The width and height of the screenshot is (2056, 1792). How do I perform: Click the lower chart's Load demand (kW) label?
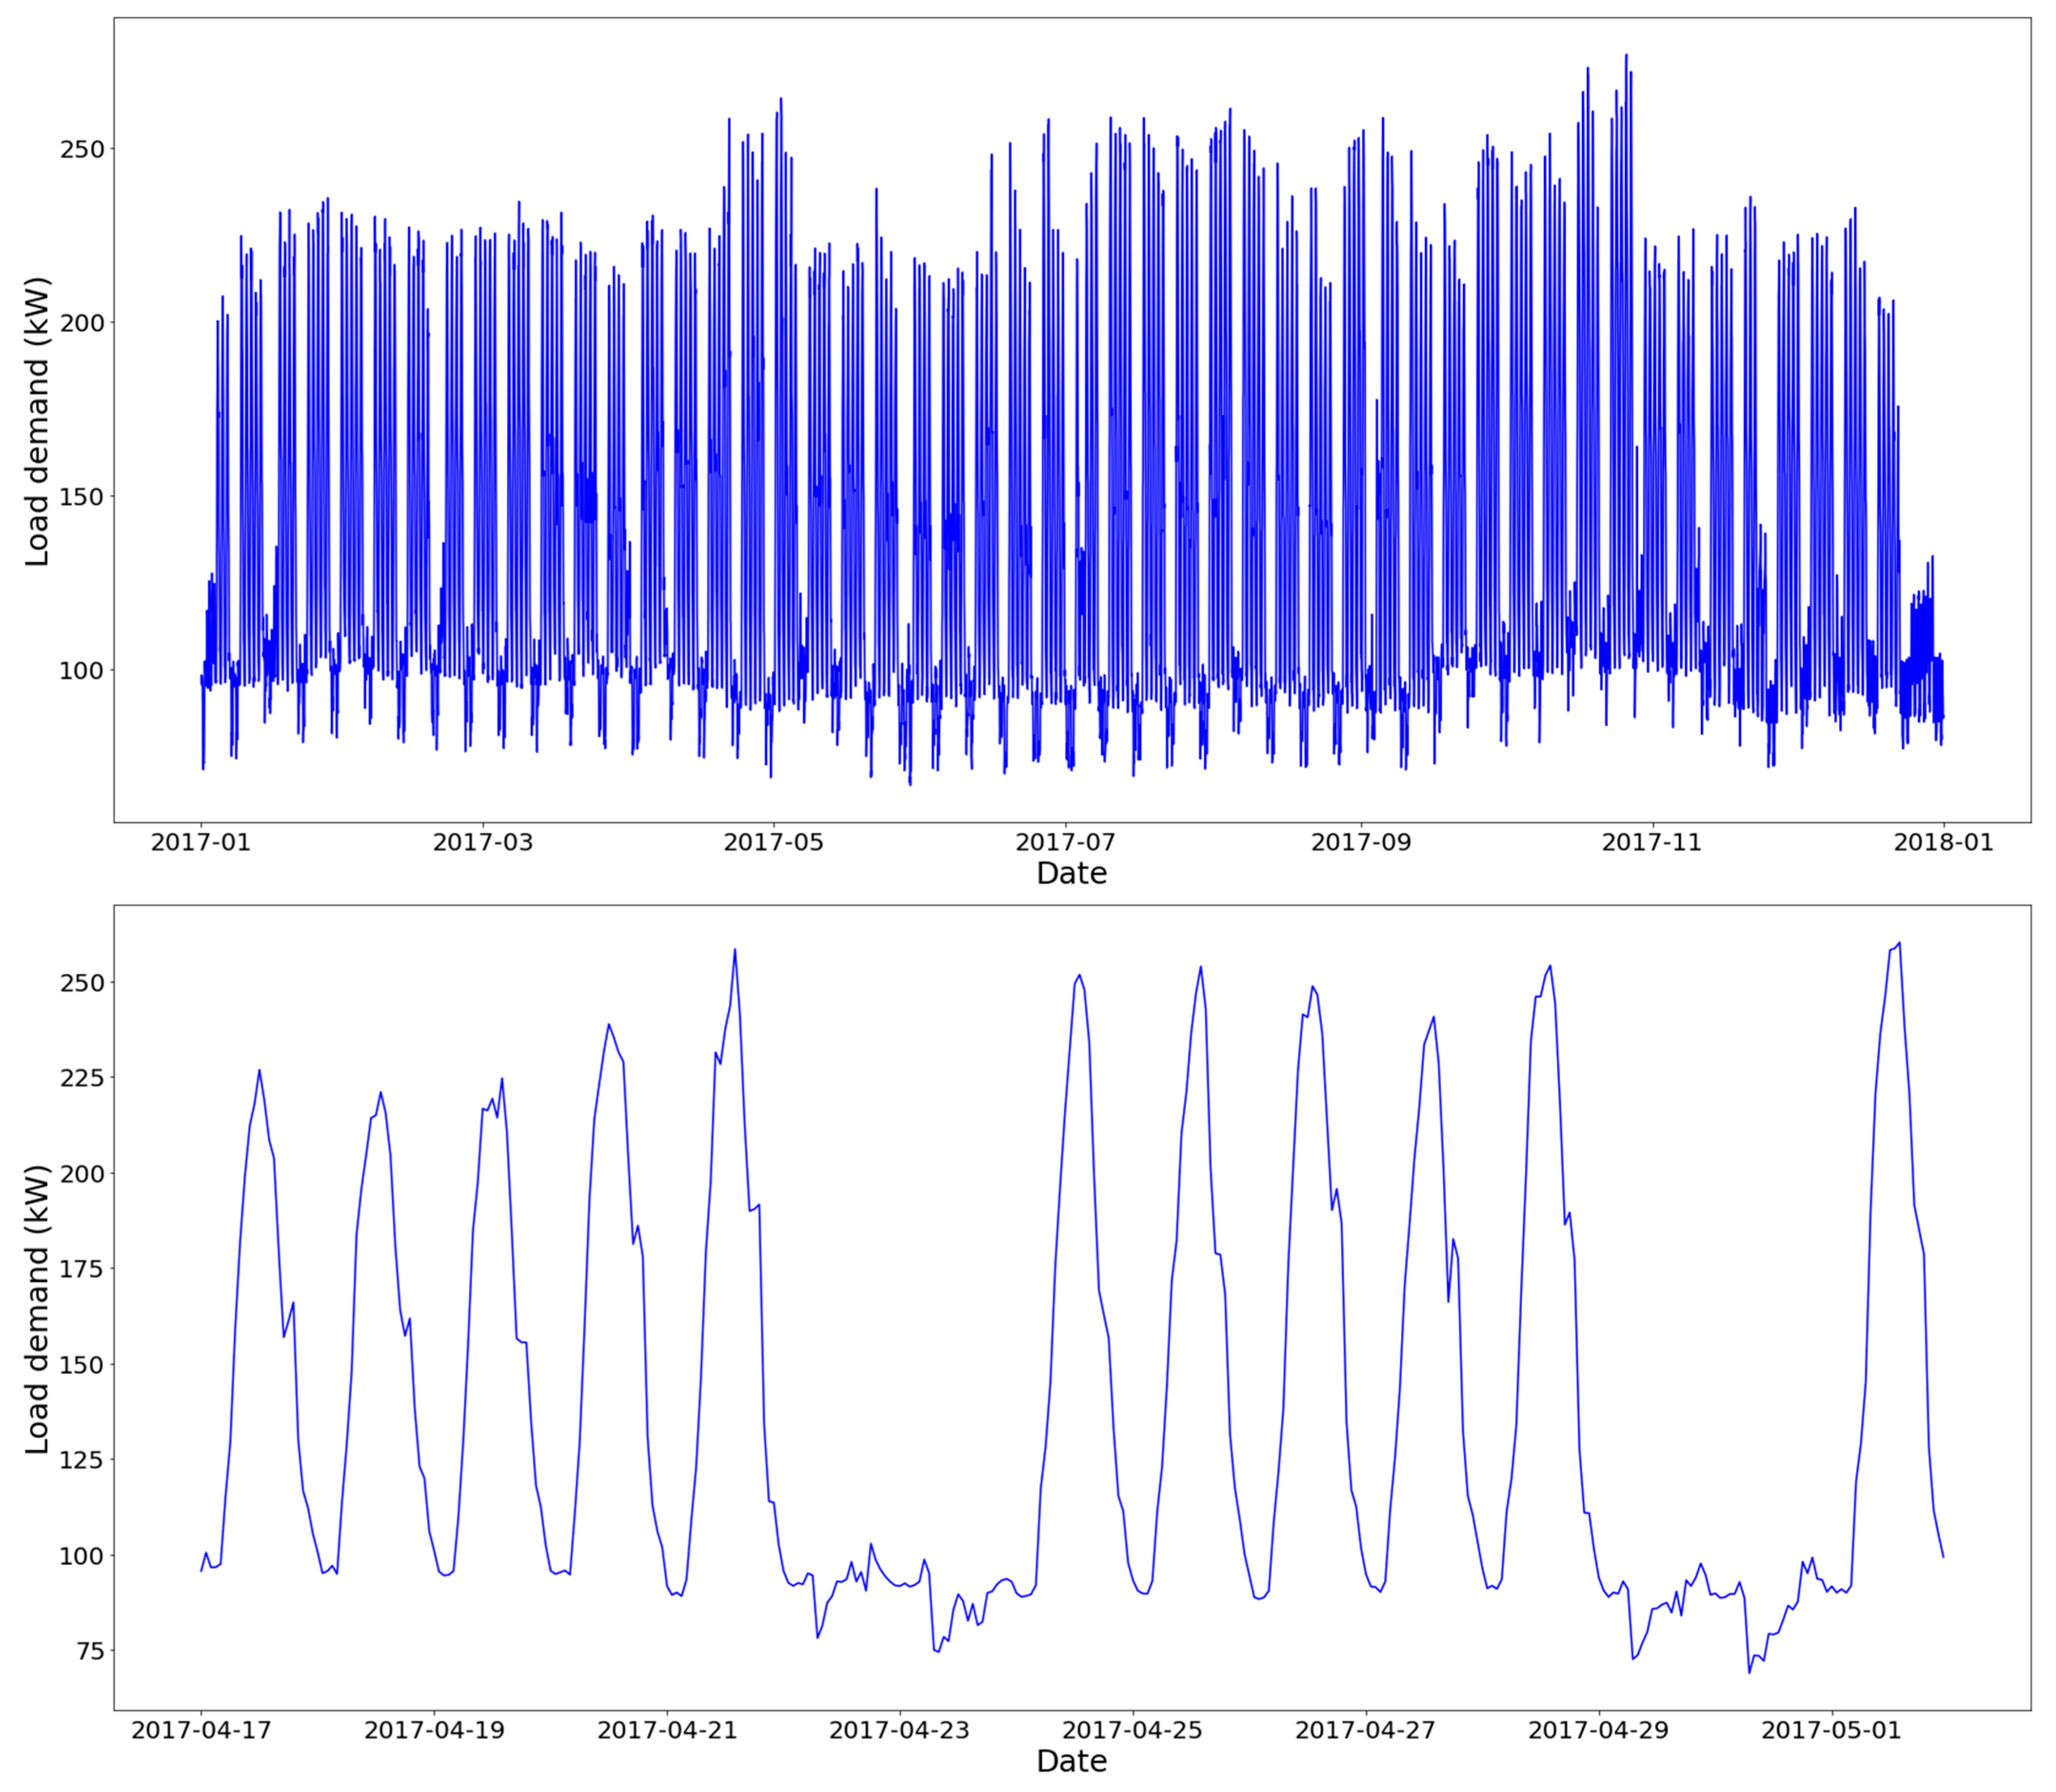point(37,1309)
